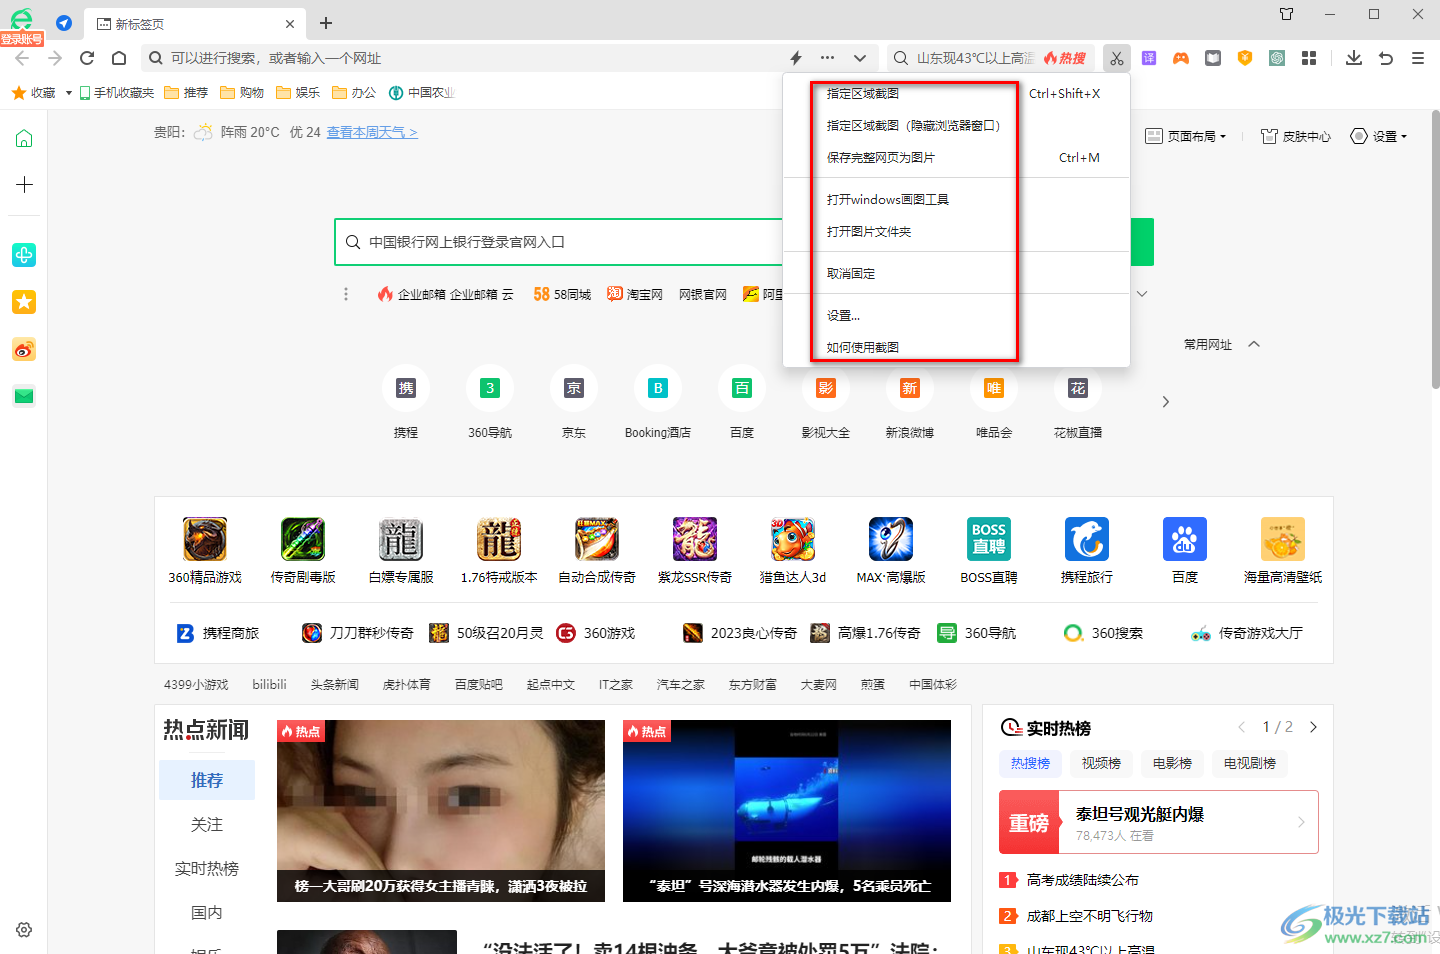Open bilibili quick link

269,685
